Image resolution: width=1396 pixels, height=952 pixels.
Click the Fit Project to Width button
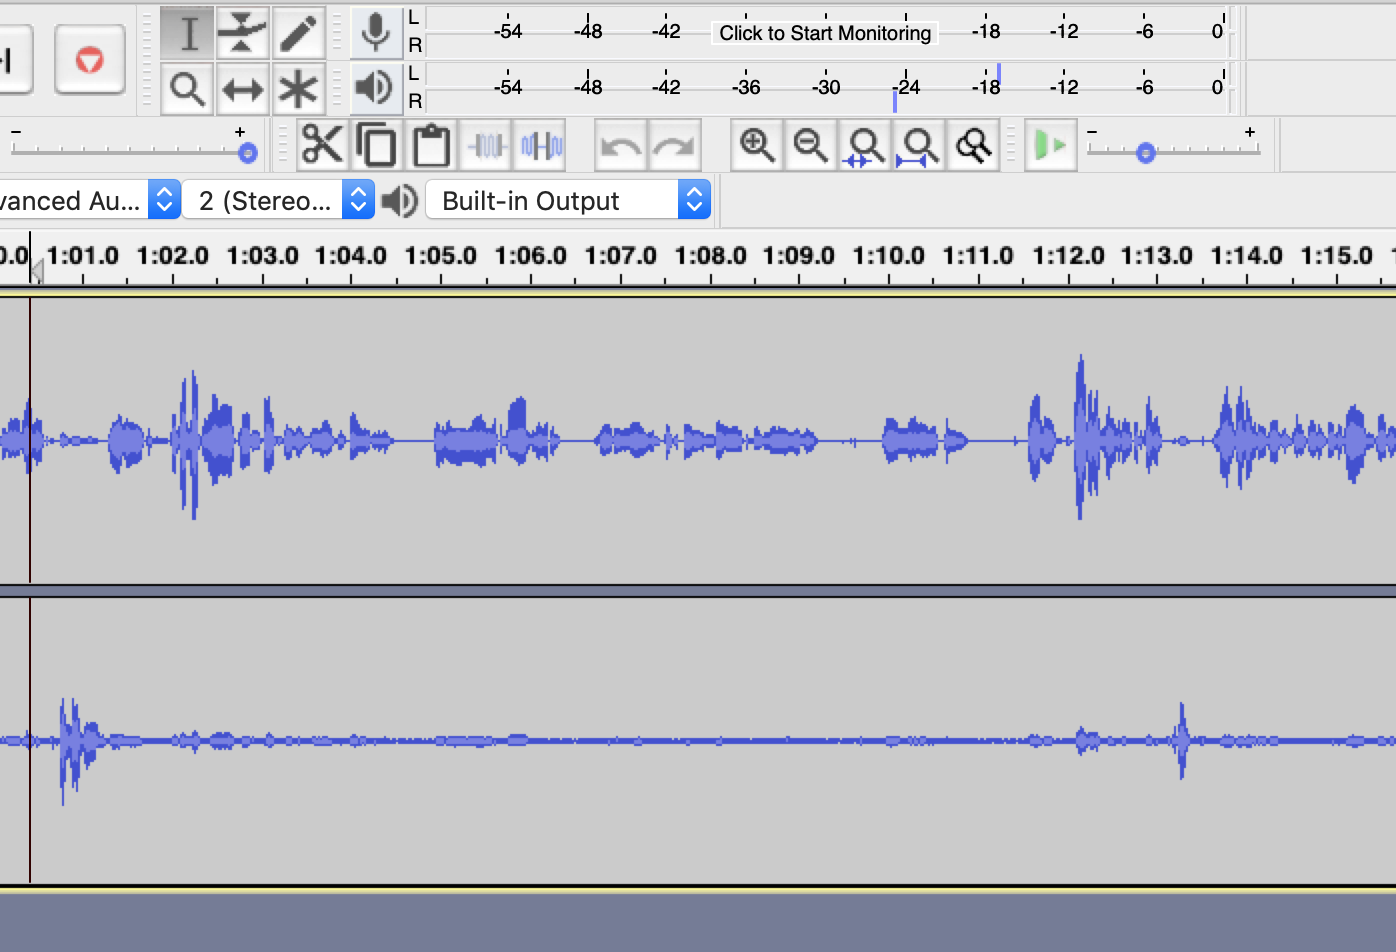tap(919, 146)
